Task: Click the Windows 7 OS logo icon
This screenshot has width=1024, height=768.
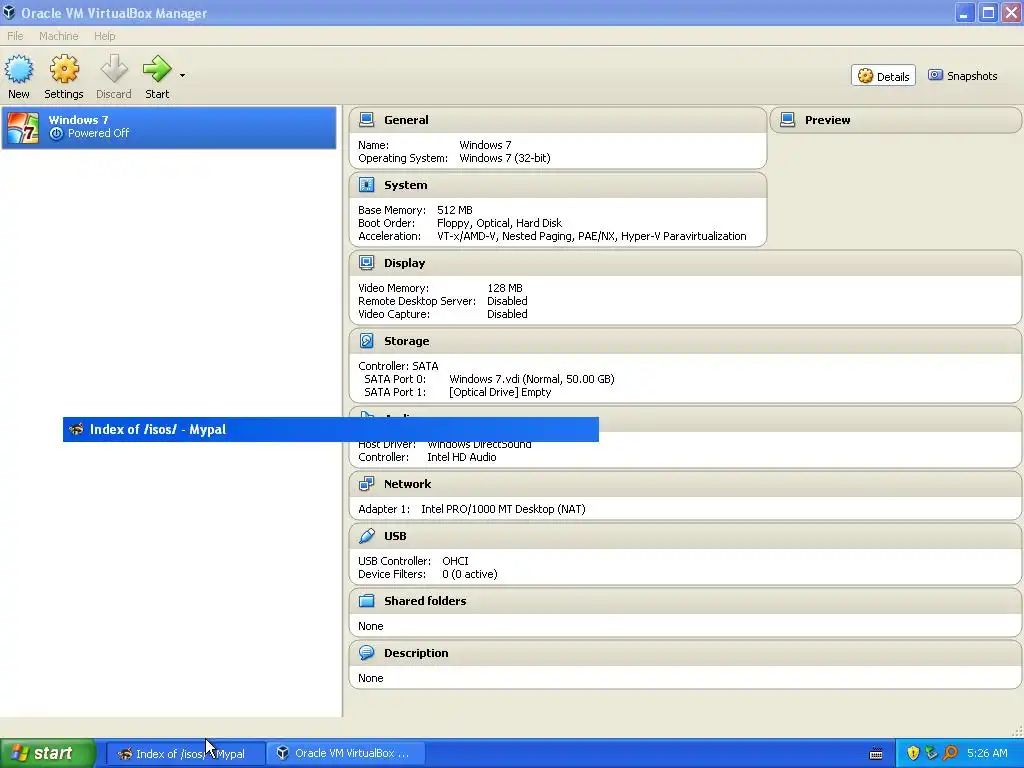Action: [23, 127]
